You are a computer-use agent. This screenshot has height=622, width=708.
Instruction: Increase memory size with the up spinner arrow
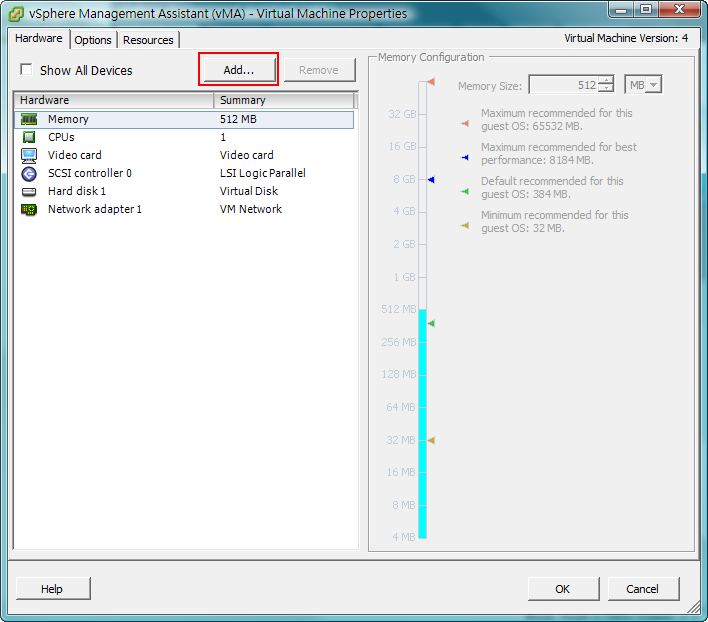(606, 80)
